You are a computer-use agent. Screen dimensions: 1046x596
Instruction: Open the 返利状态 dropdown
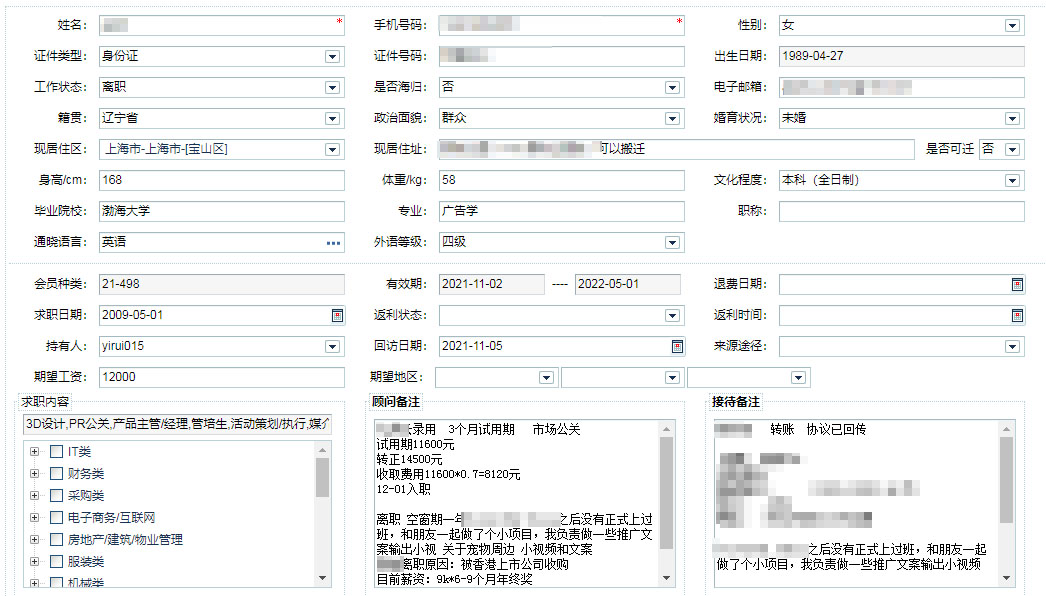(672, 316)
